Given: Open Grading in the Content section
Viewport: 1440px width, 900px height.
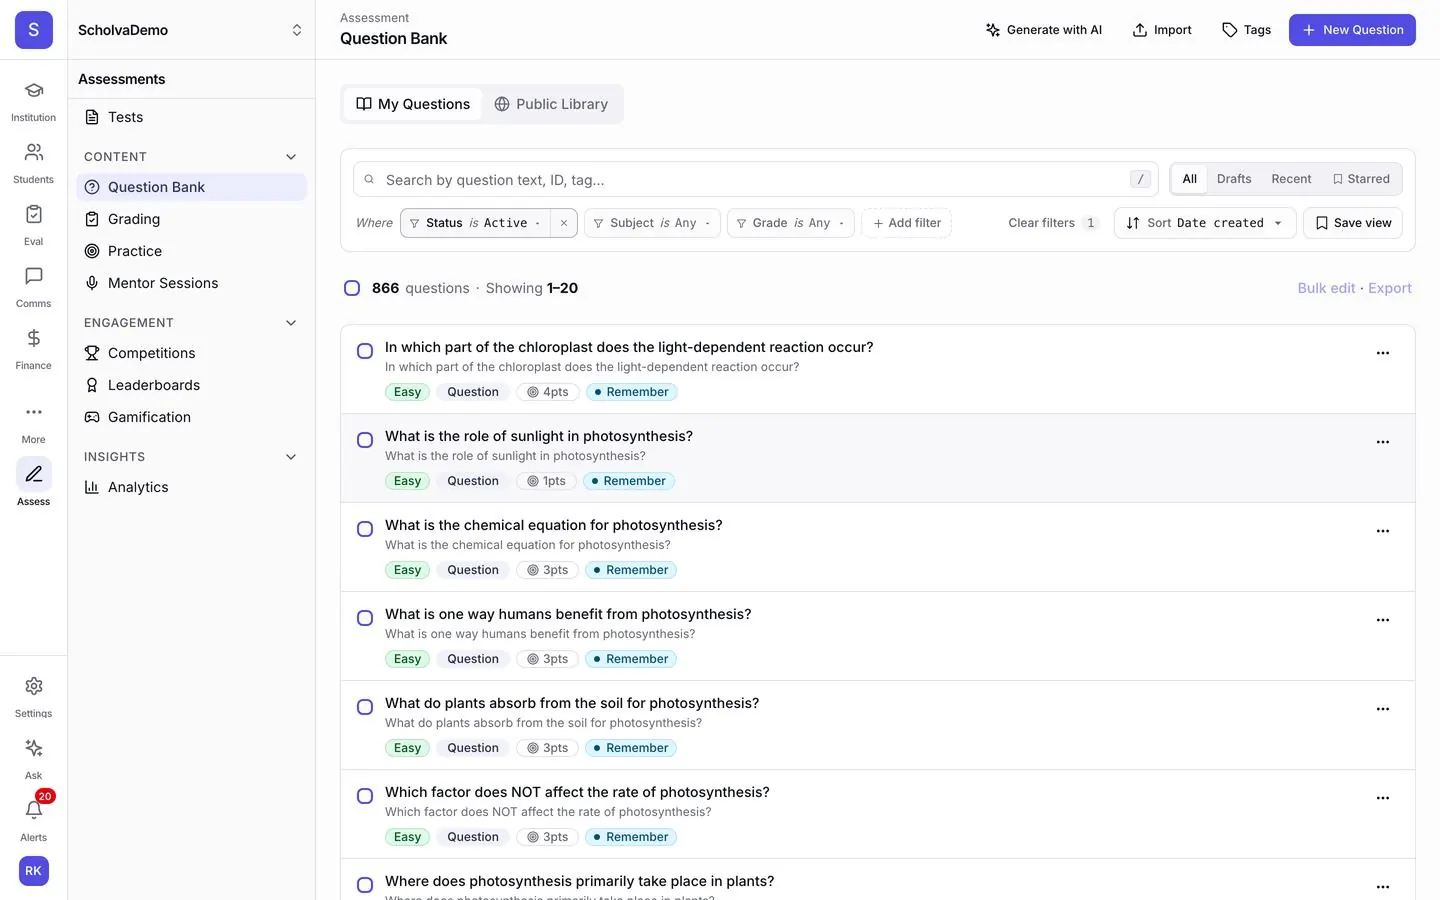Looking at the screenshot, I should click(x=191, y=219).
